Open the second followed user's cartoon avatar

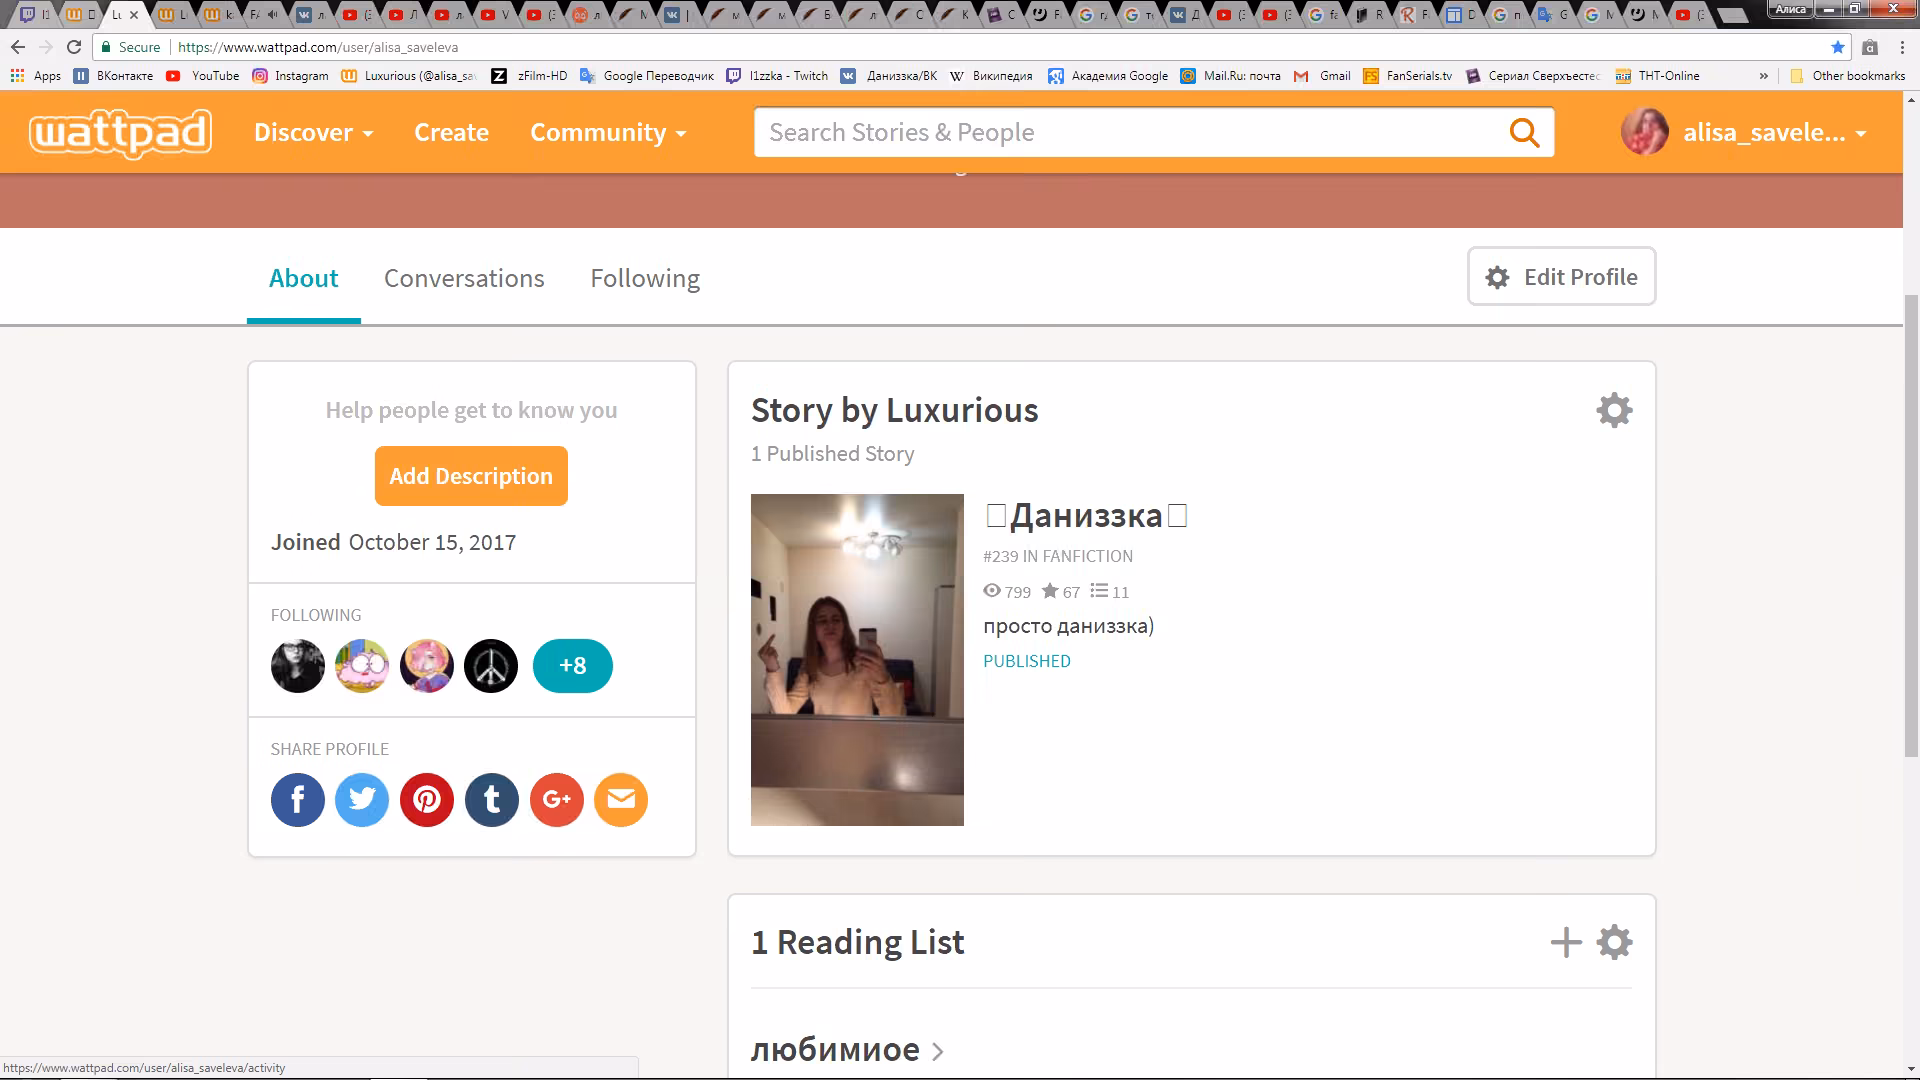click(x=362, y=666)
